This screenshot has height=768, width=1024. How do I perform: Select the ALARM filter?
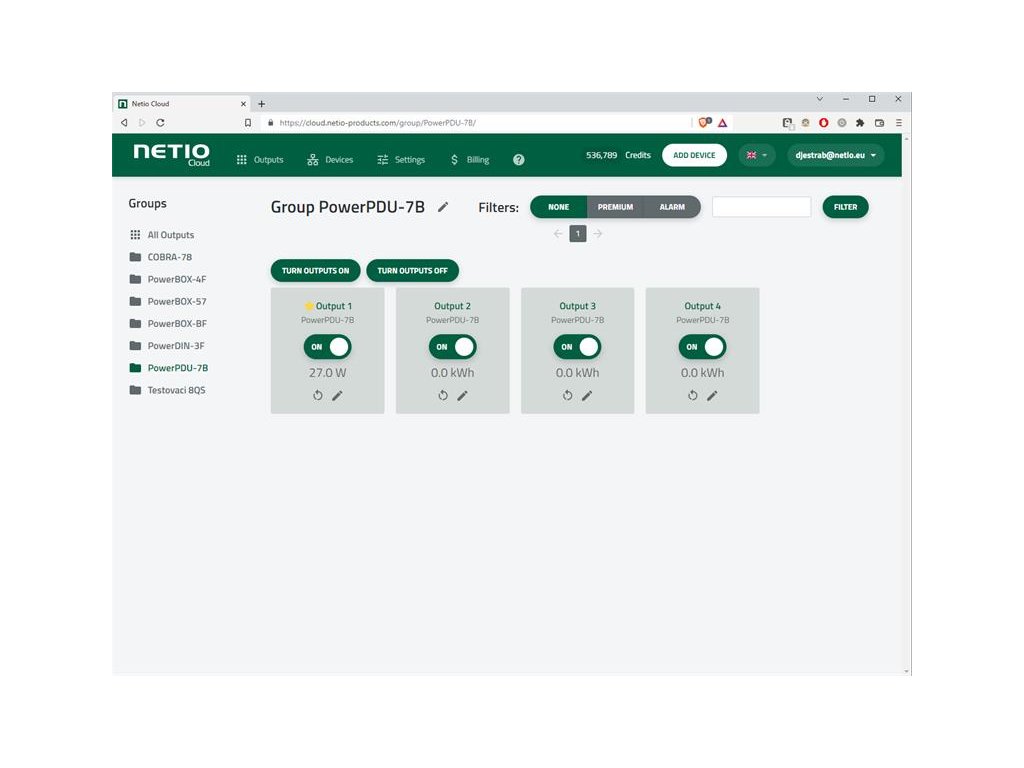coord(672,207)
